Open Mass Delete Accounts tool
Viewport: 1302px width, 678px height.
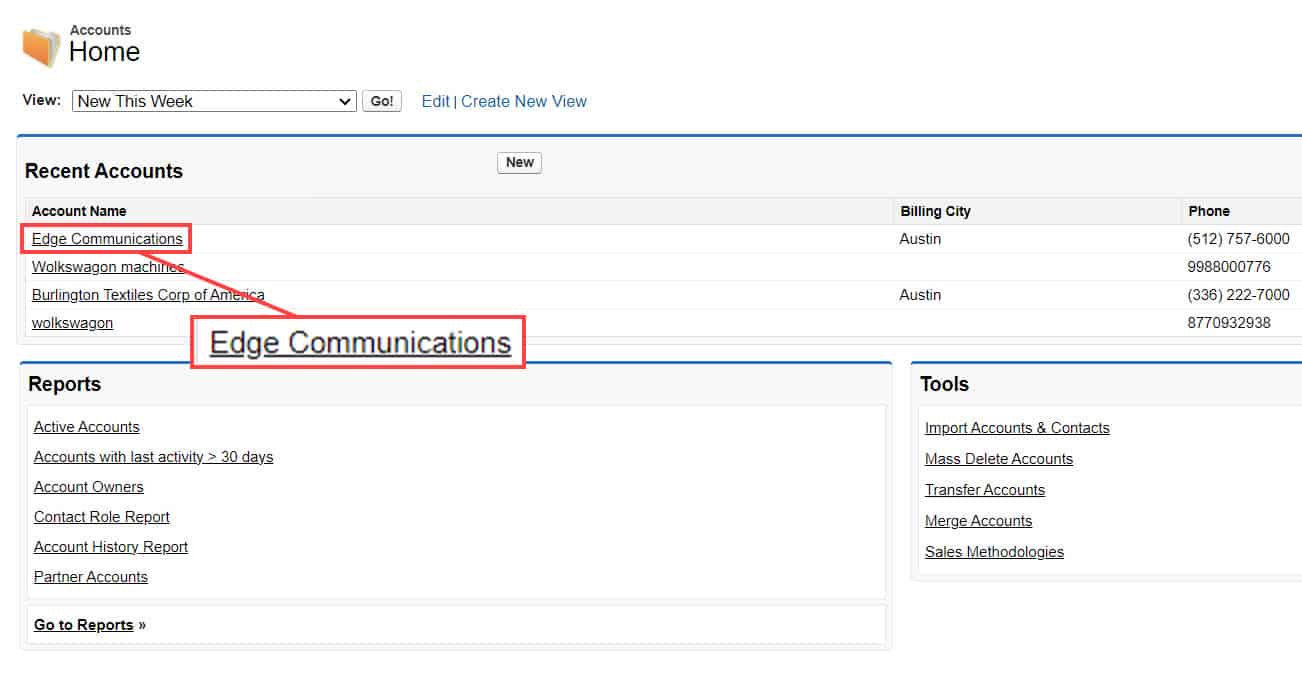coord(999,459)
